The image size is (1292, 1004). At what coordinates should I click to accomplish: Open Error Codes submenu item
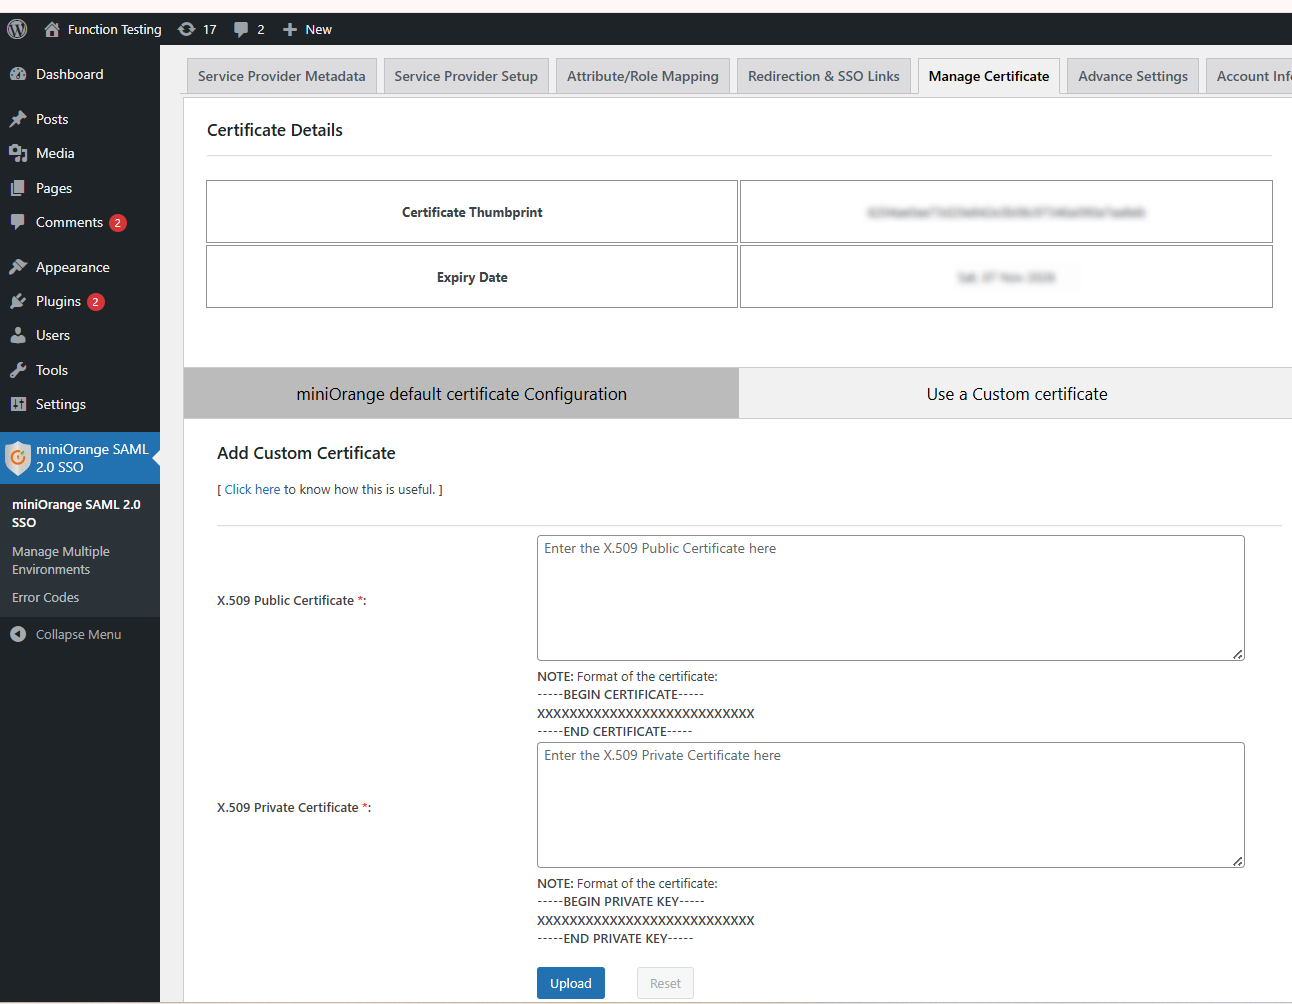[46, 597]
